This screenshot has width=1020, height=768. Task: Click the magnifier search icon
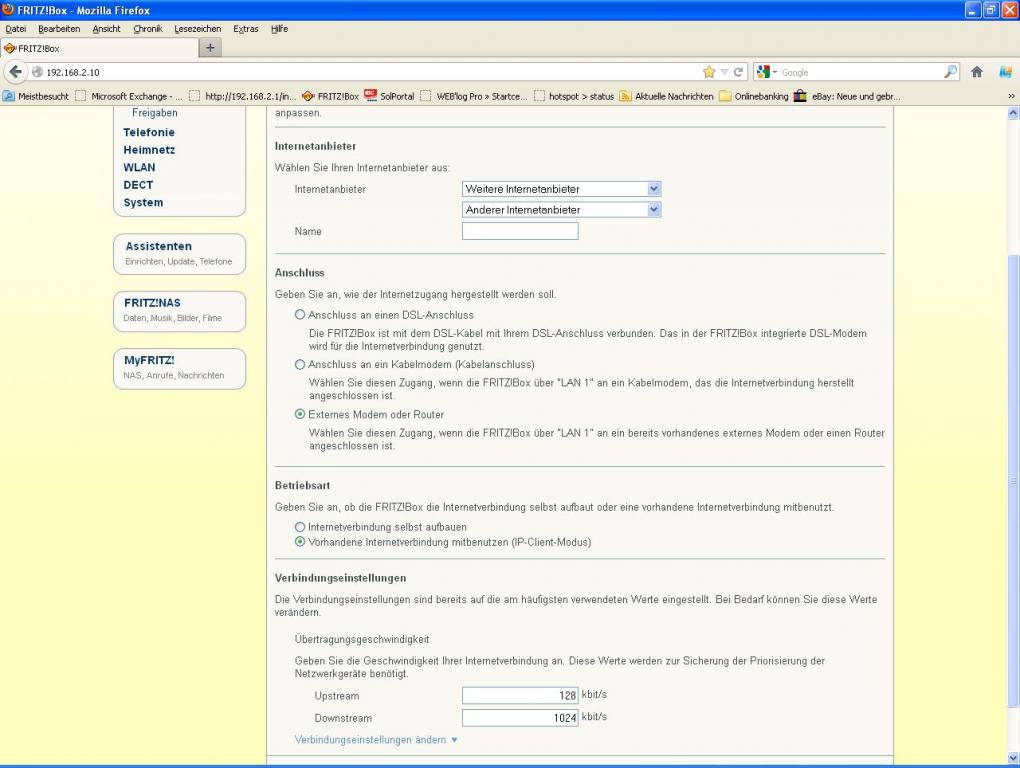(950, 72)
